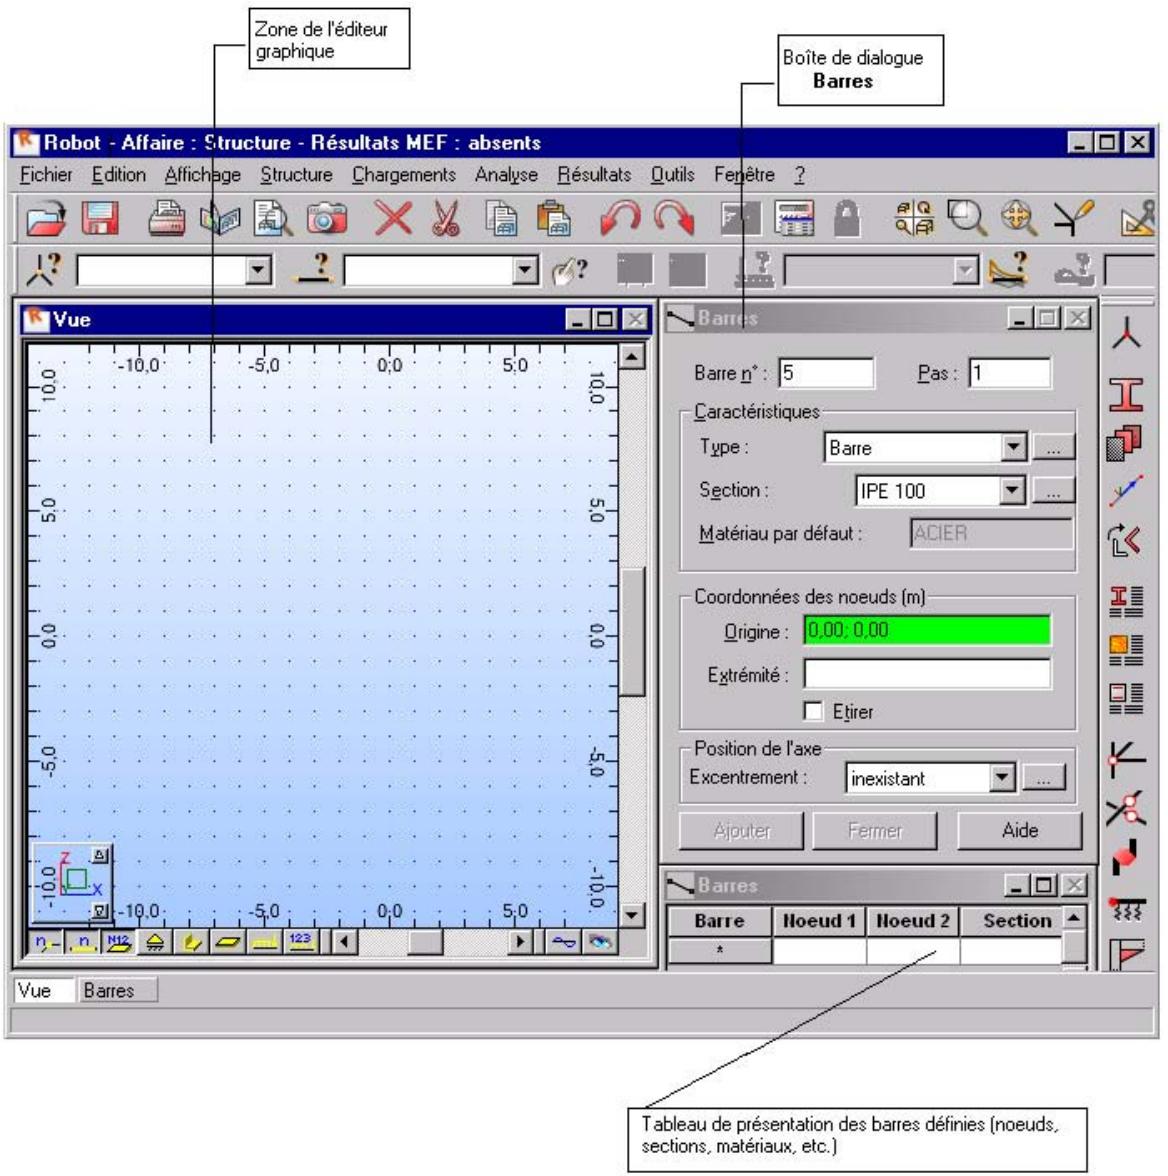Check the Etirer checkbox
This screenshot has height=1176, width=1168.
point(813,710)
